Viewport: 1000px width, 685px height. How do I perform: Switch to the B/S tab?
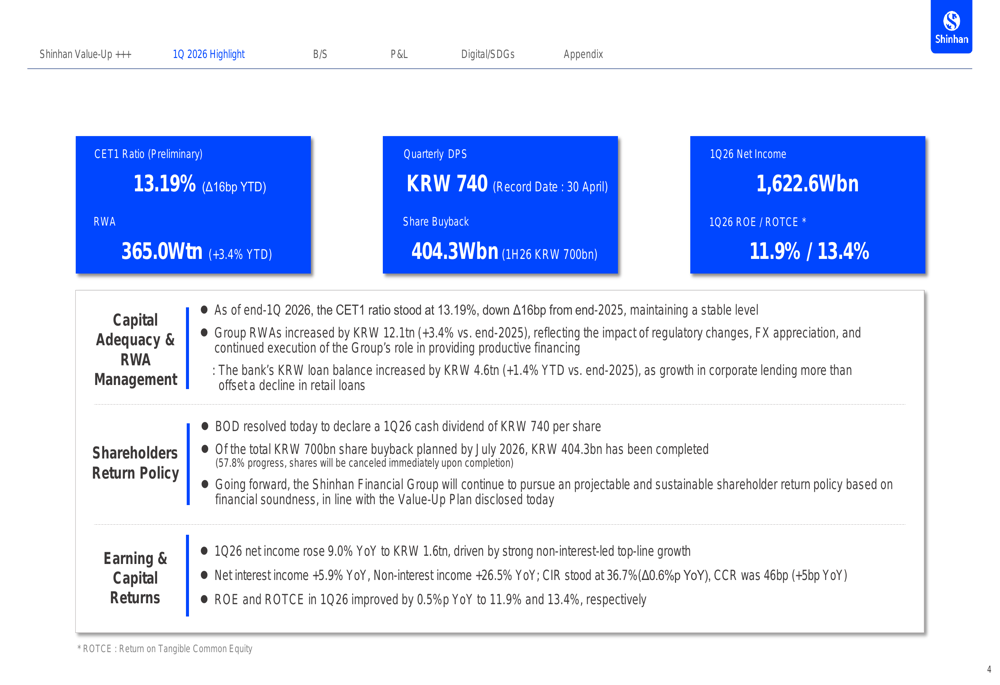click(320, 54)
